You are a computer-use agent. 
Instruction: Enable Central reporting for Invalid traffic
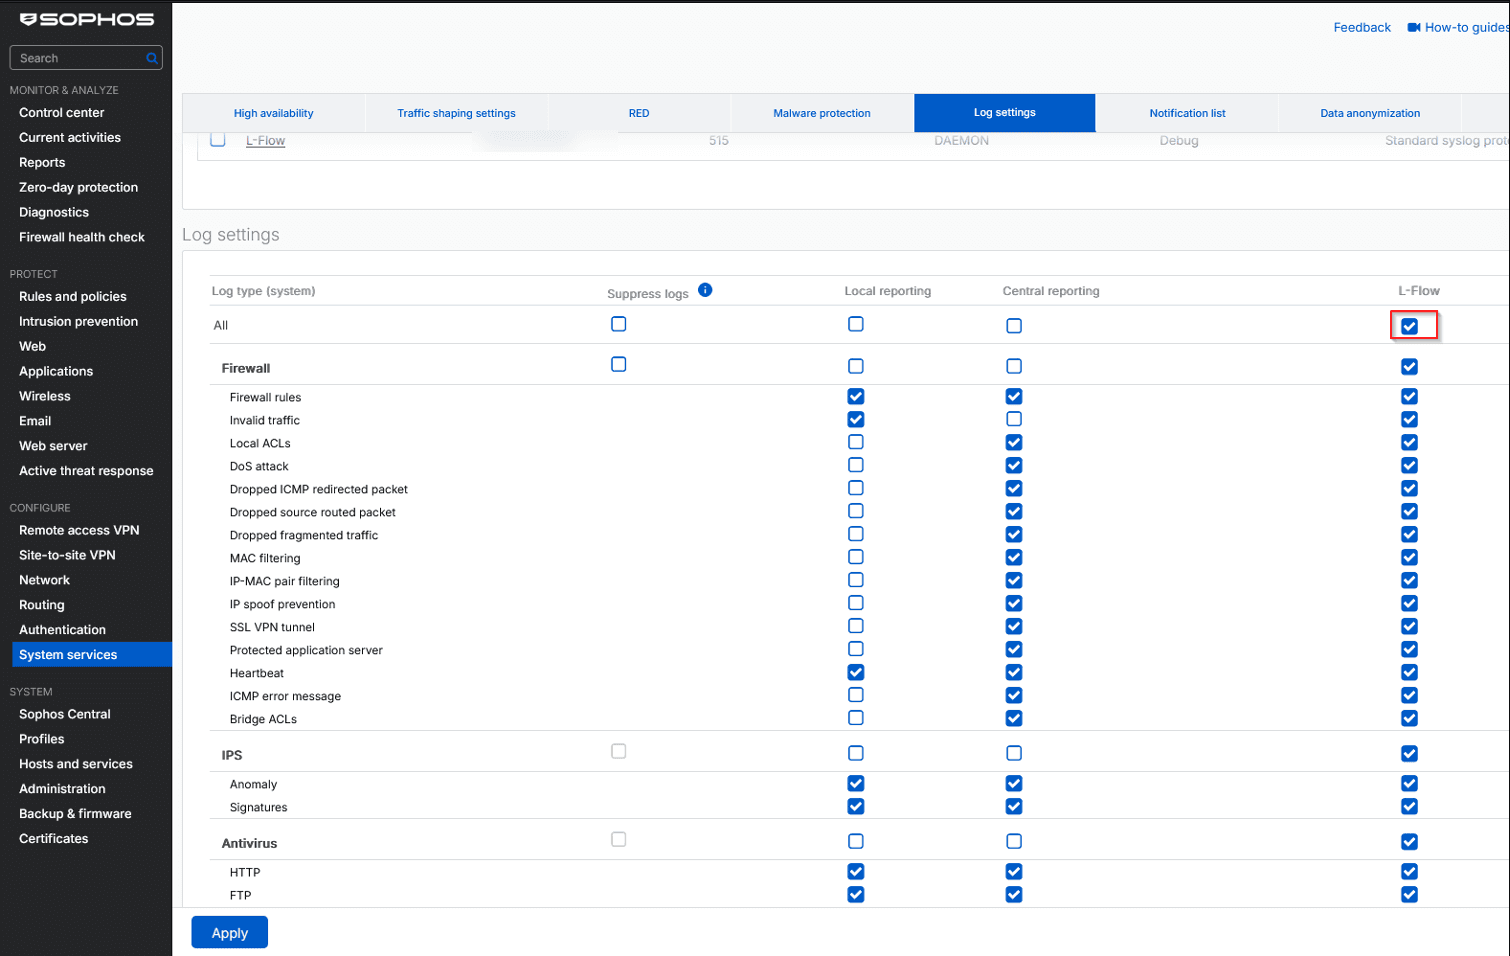pos(1014,419)
